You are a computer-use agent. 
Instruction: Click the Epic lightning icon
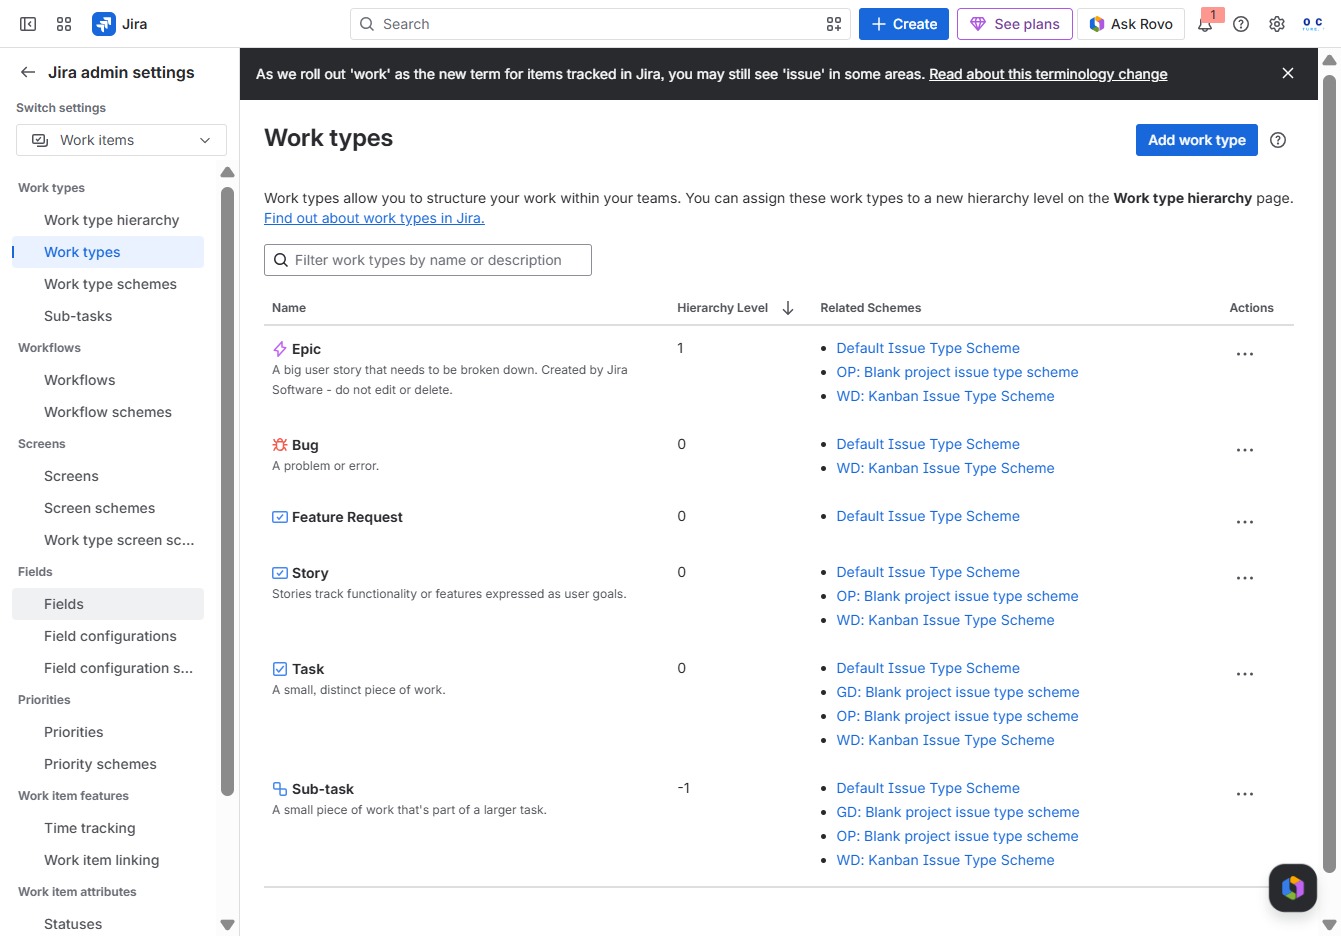click(280, 349)
